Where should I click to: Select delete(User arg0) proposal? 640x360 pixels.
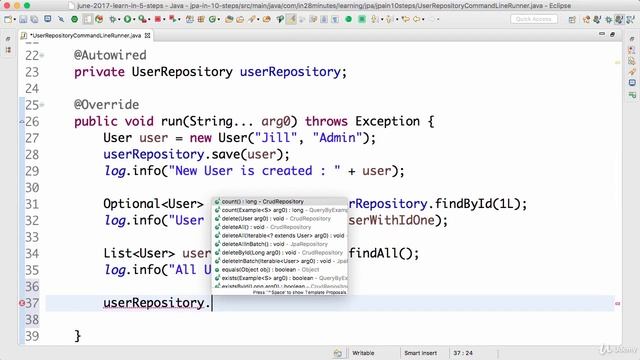pyautogui.click(x=280, y=219)
